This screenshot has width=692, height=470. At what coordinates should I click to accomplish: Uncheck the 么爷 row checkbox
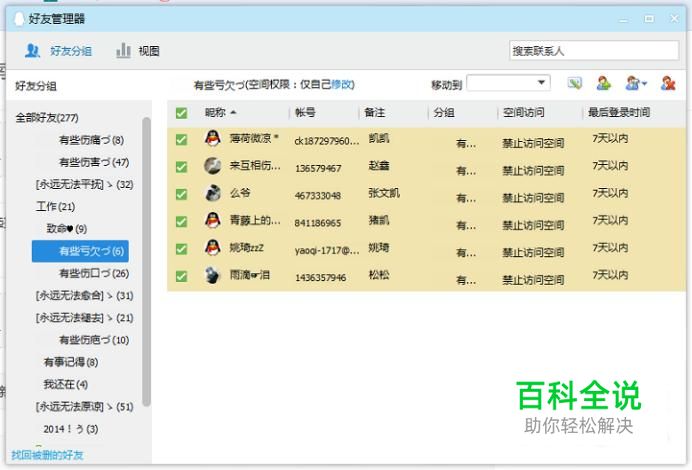(181, 194)
